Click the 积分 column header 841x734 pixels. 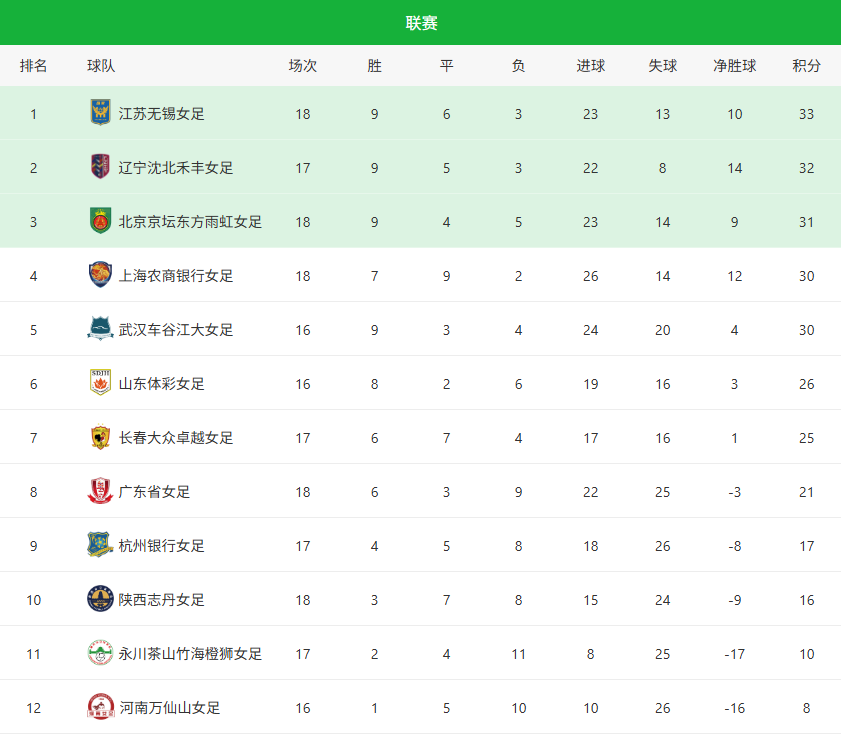806,66
